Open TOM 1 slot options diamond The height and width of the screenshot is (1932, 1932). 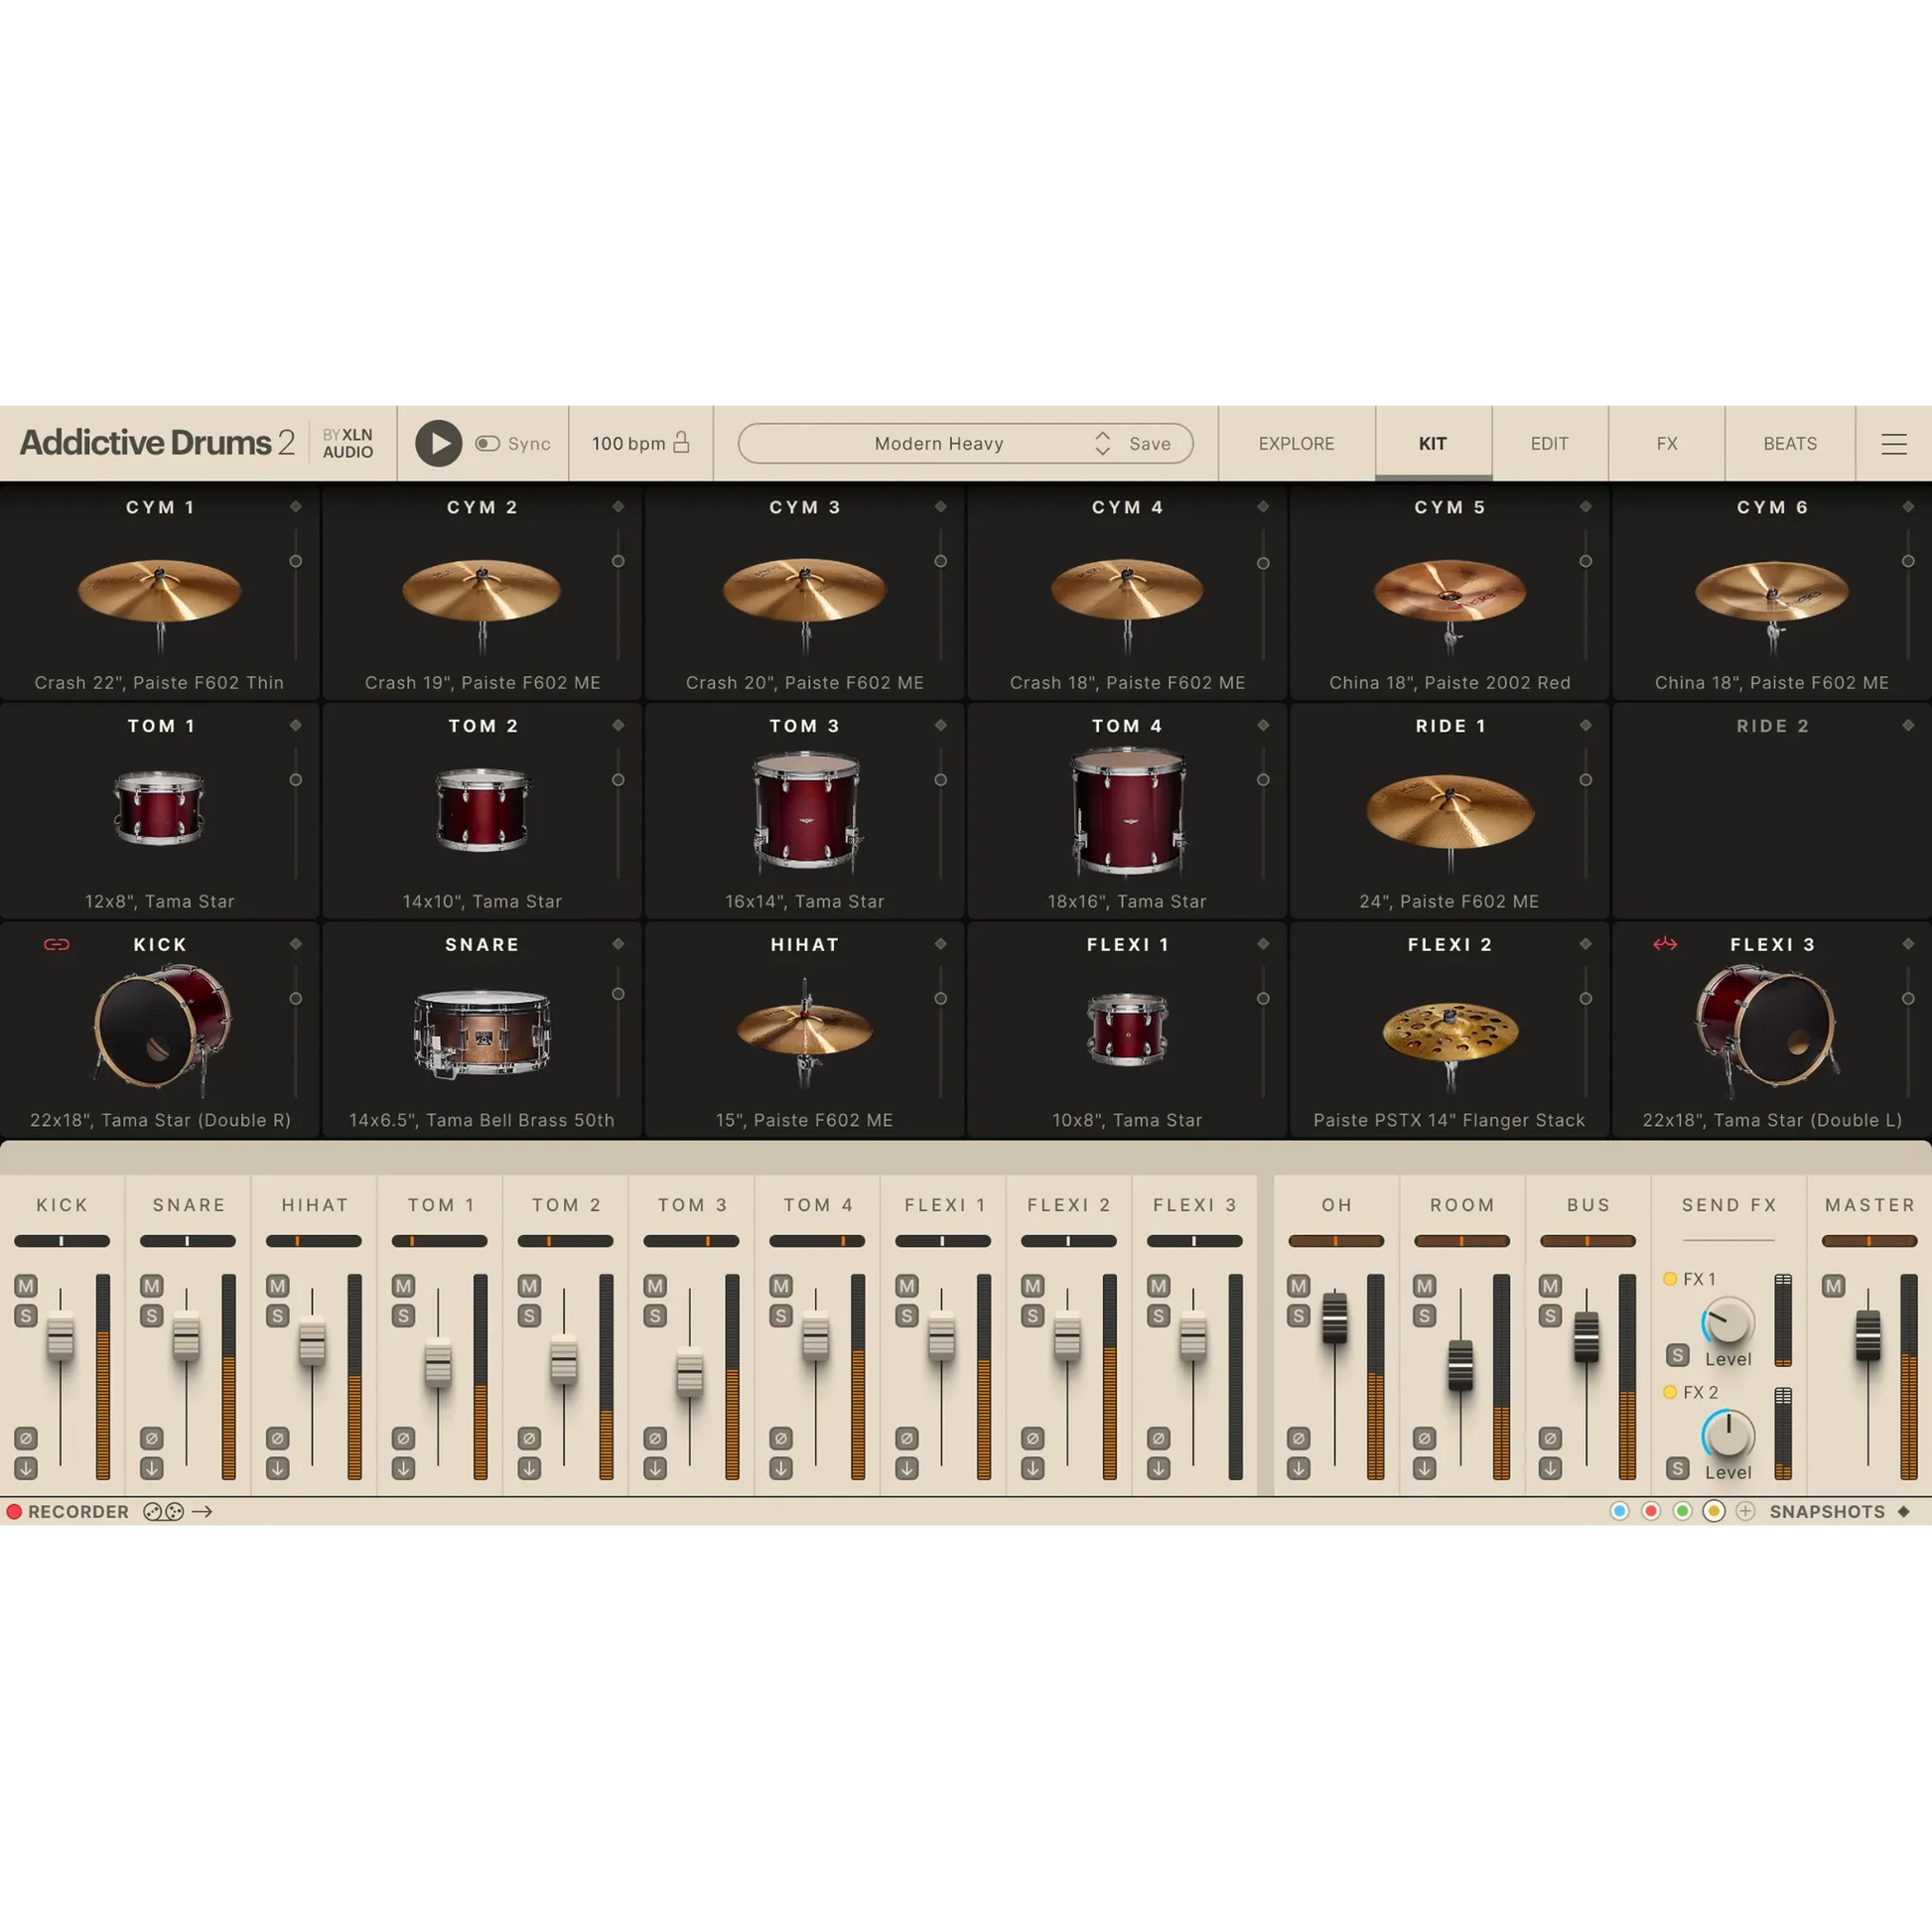tap(296, 725)
